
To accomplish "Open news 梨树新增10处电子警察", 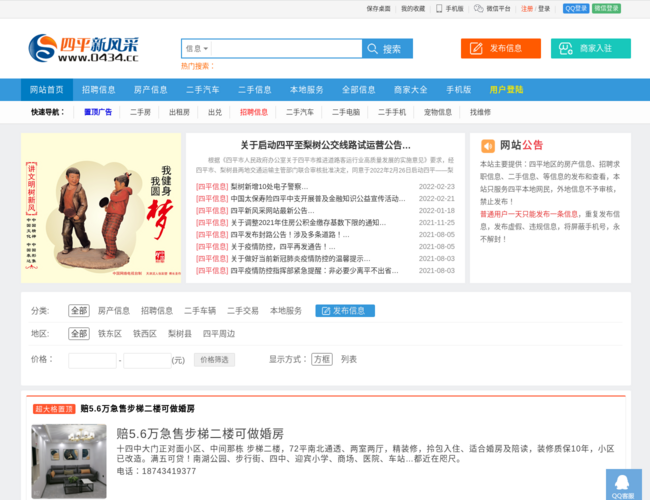I will point(269,187).
